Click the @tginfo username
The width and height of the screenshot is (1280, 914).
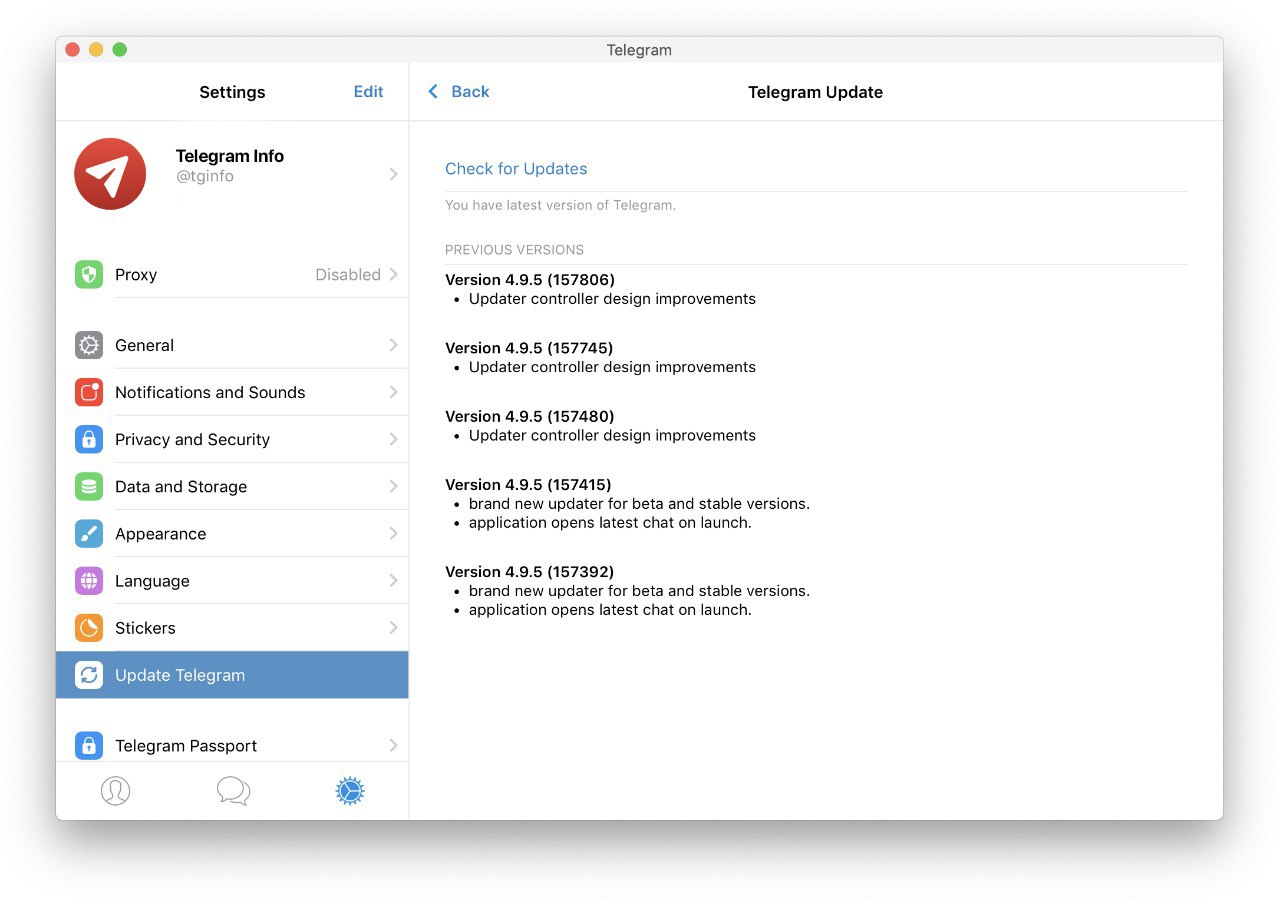point(205,176)
